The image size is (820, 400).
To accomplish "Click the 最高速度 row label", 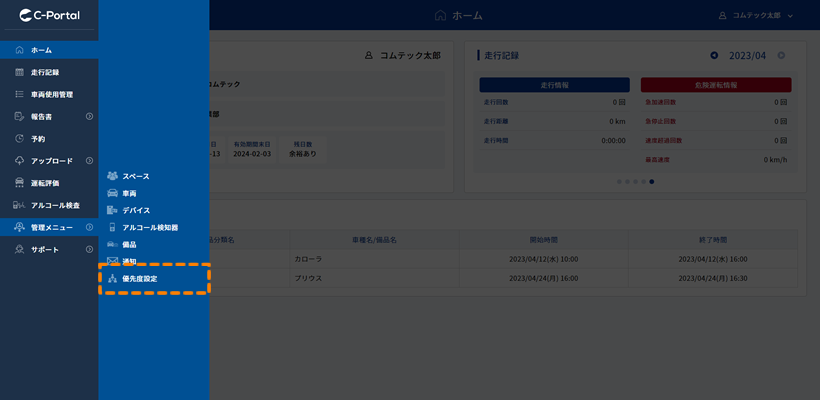I will click(x=657, y=159).
